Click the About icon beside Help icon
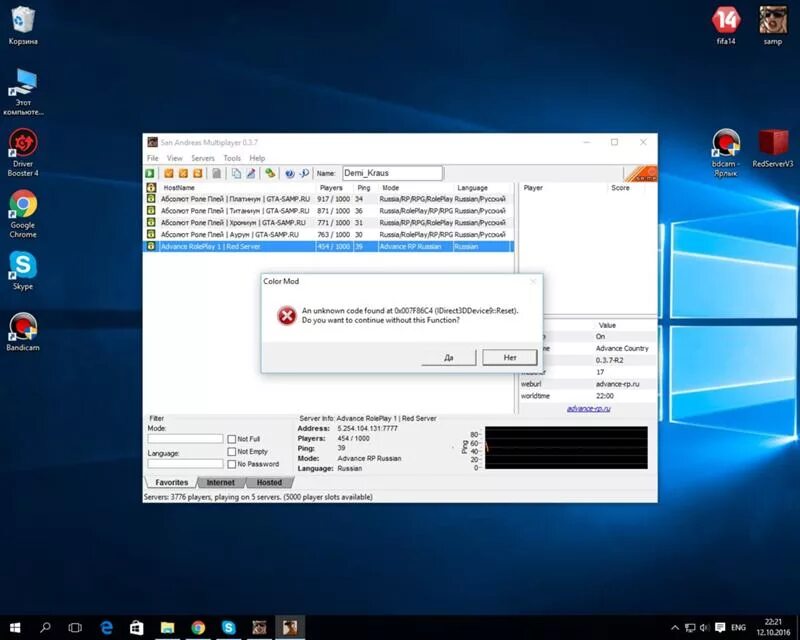This screenshot has height=640, width=800. click(304, 174)
